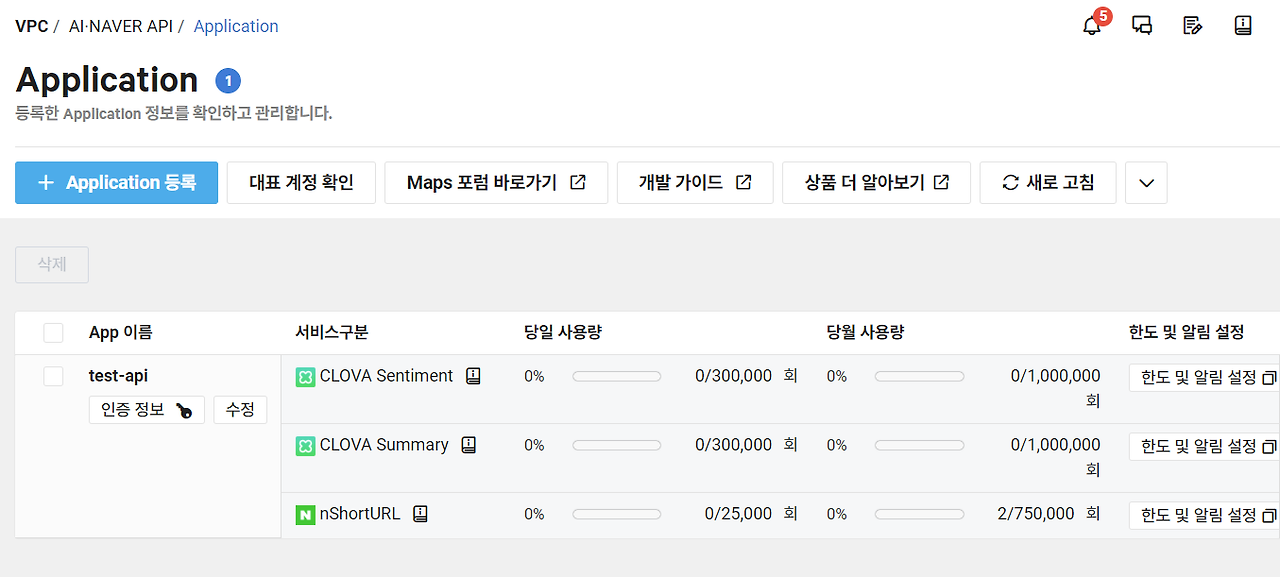This screenshot has width=1280, height=577.
Task: Refresh with the 새로 고침 button
Action: point(1048,183)
